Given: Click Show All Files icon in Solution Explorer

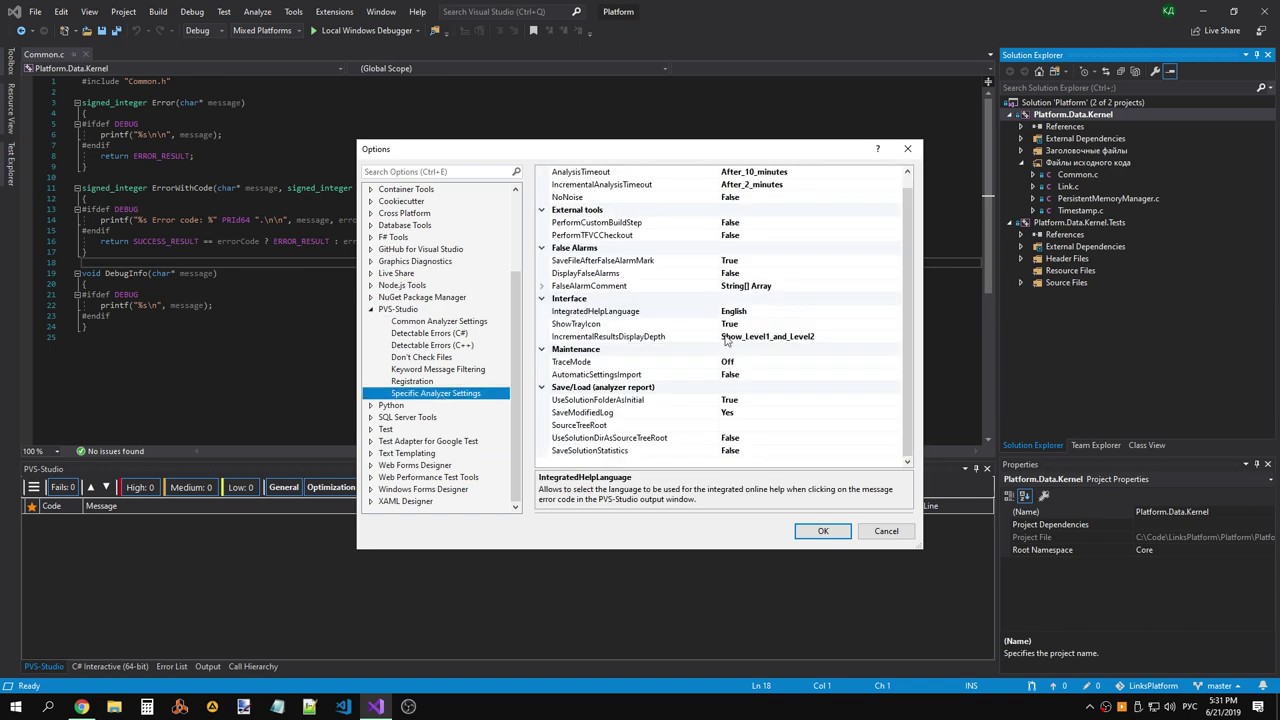Looking at the screenshot, I should point(1135,71).
